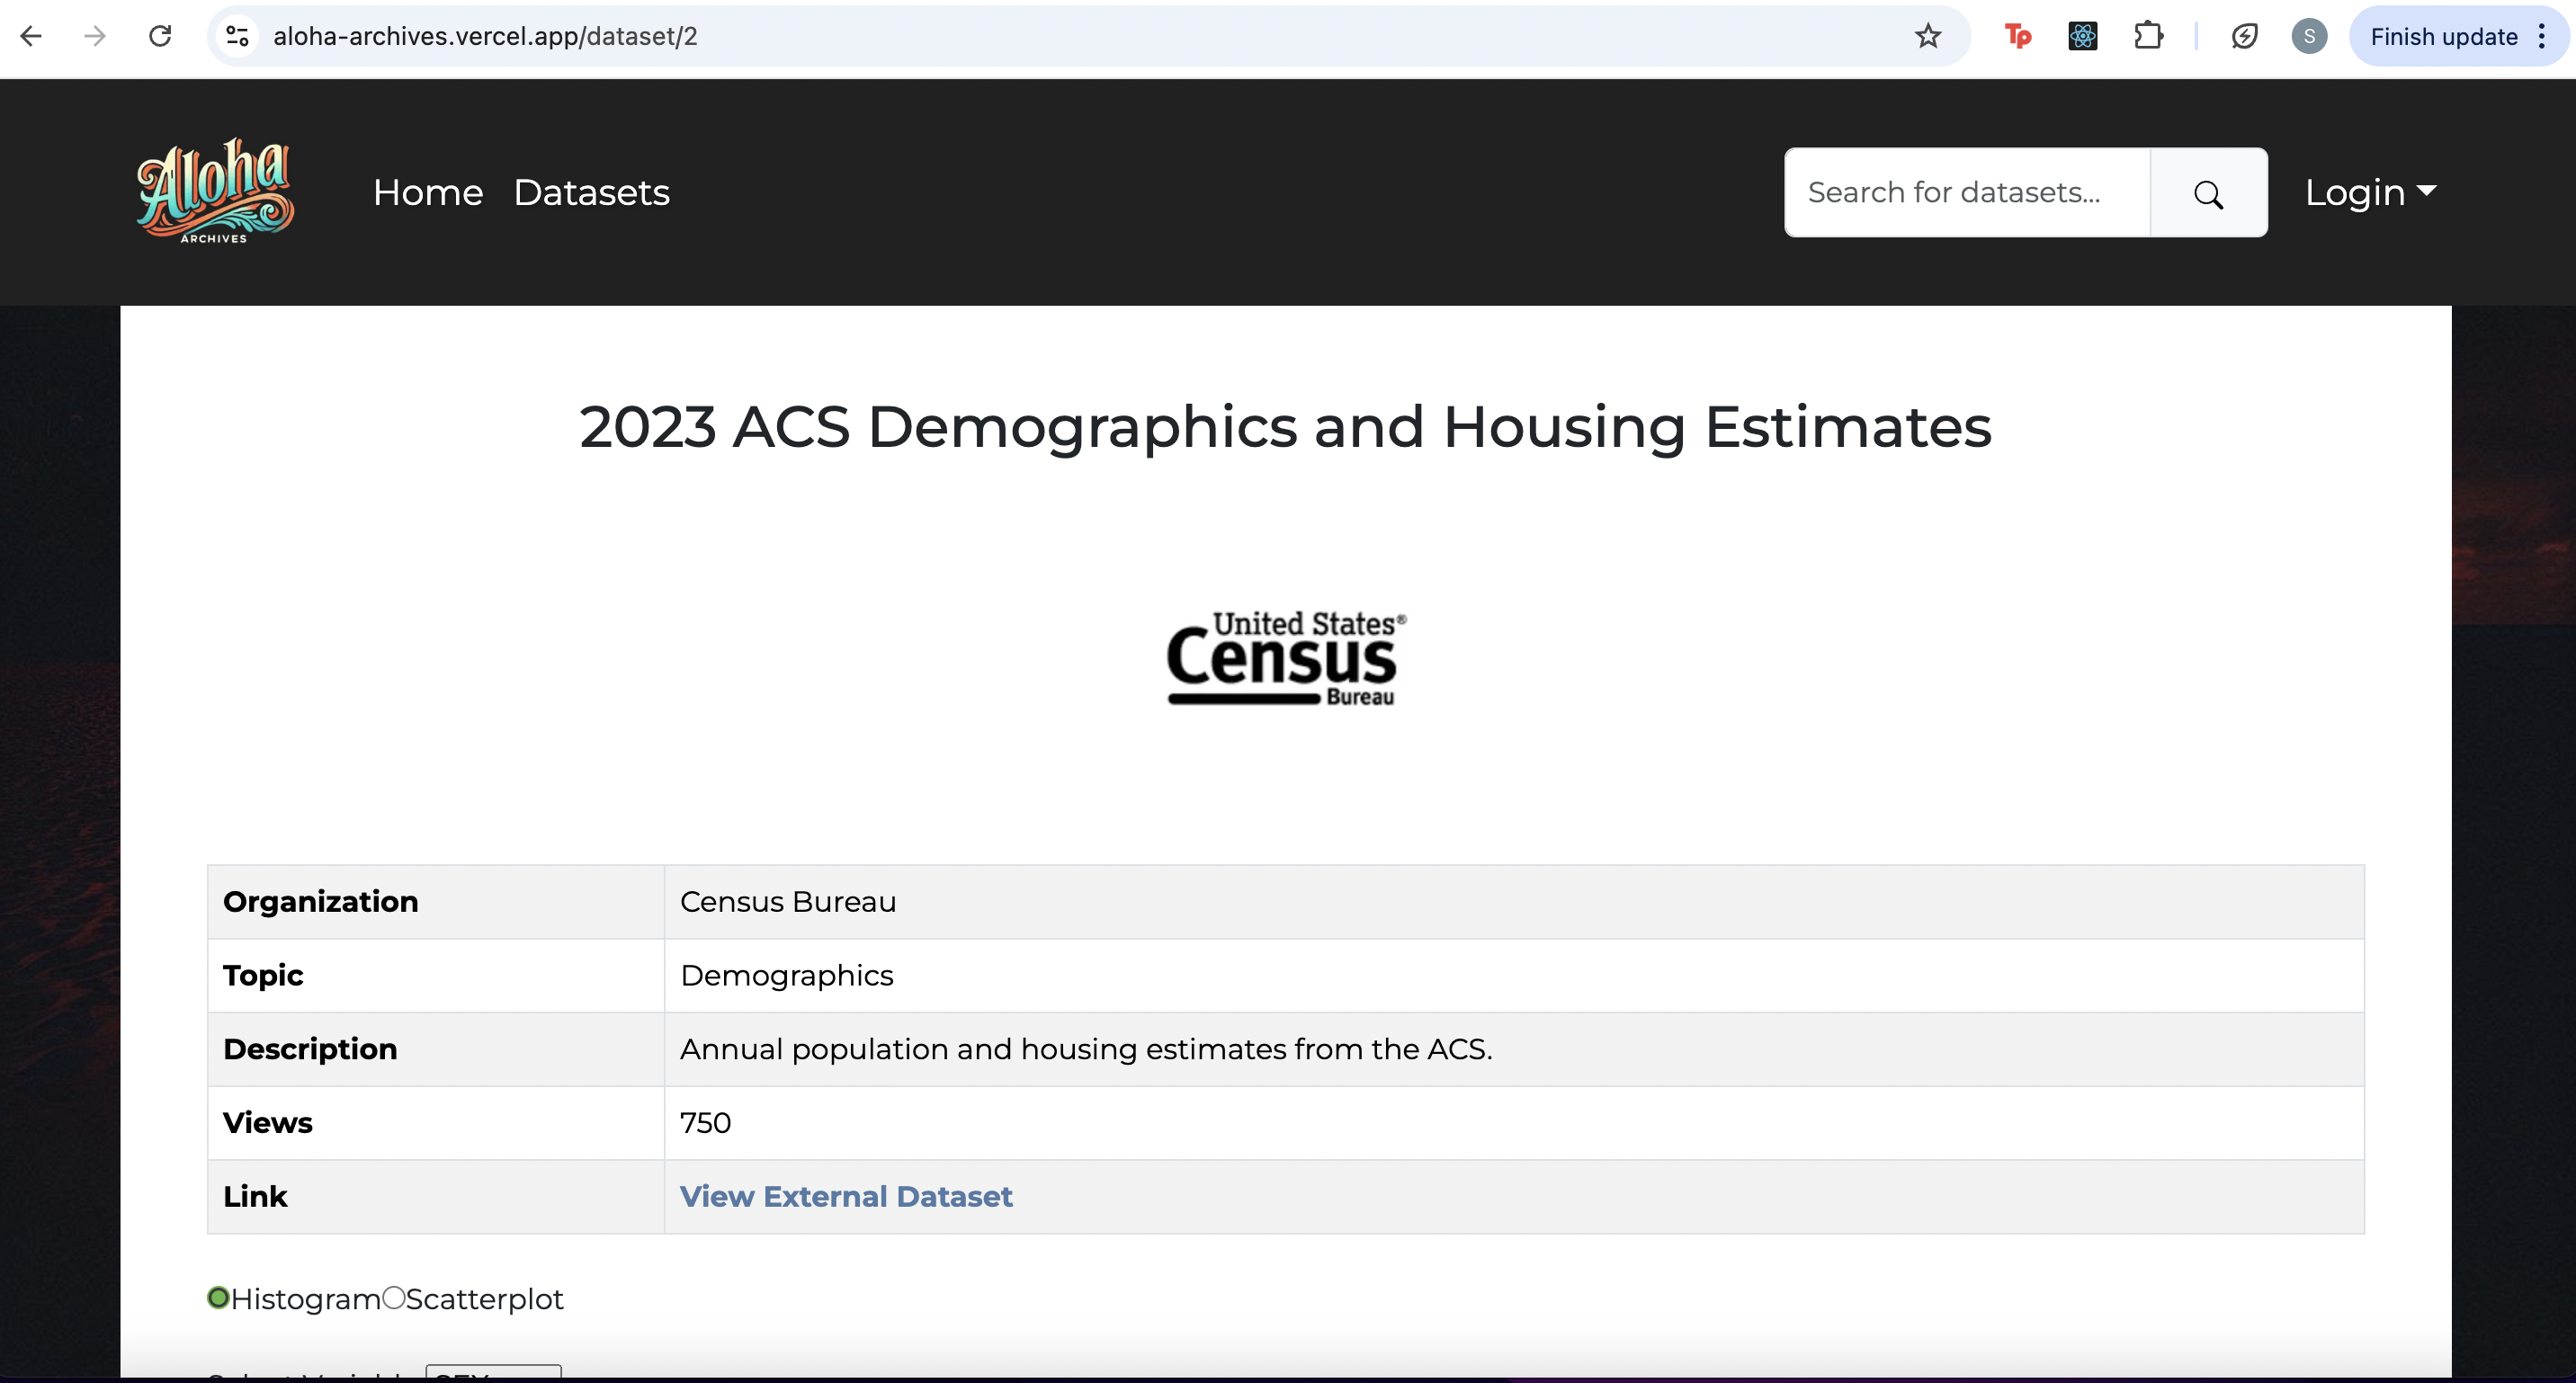Reload the current page
The image size is (2576, 1383).
pyautogui.click(x=160, y=37)
